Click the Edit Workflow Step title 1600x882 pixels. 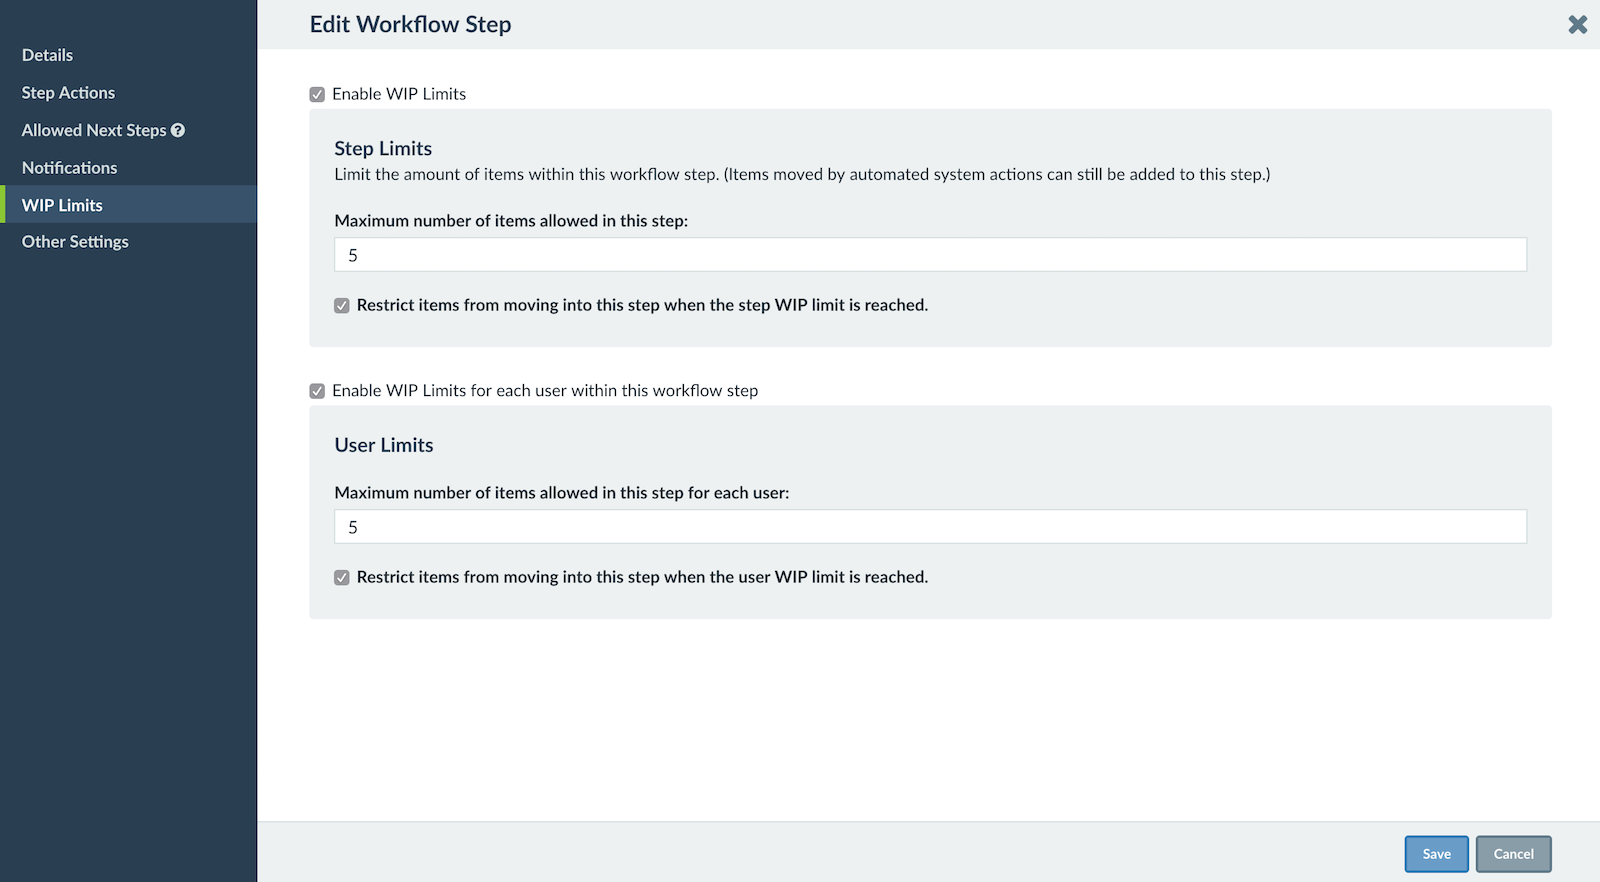tap(411, 24)
